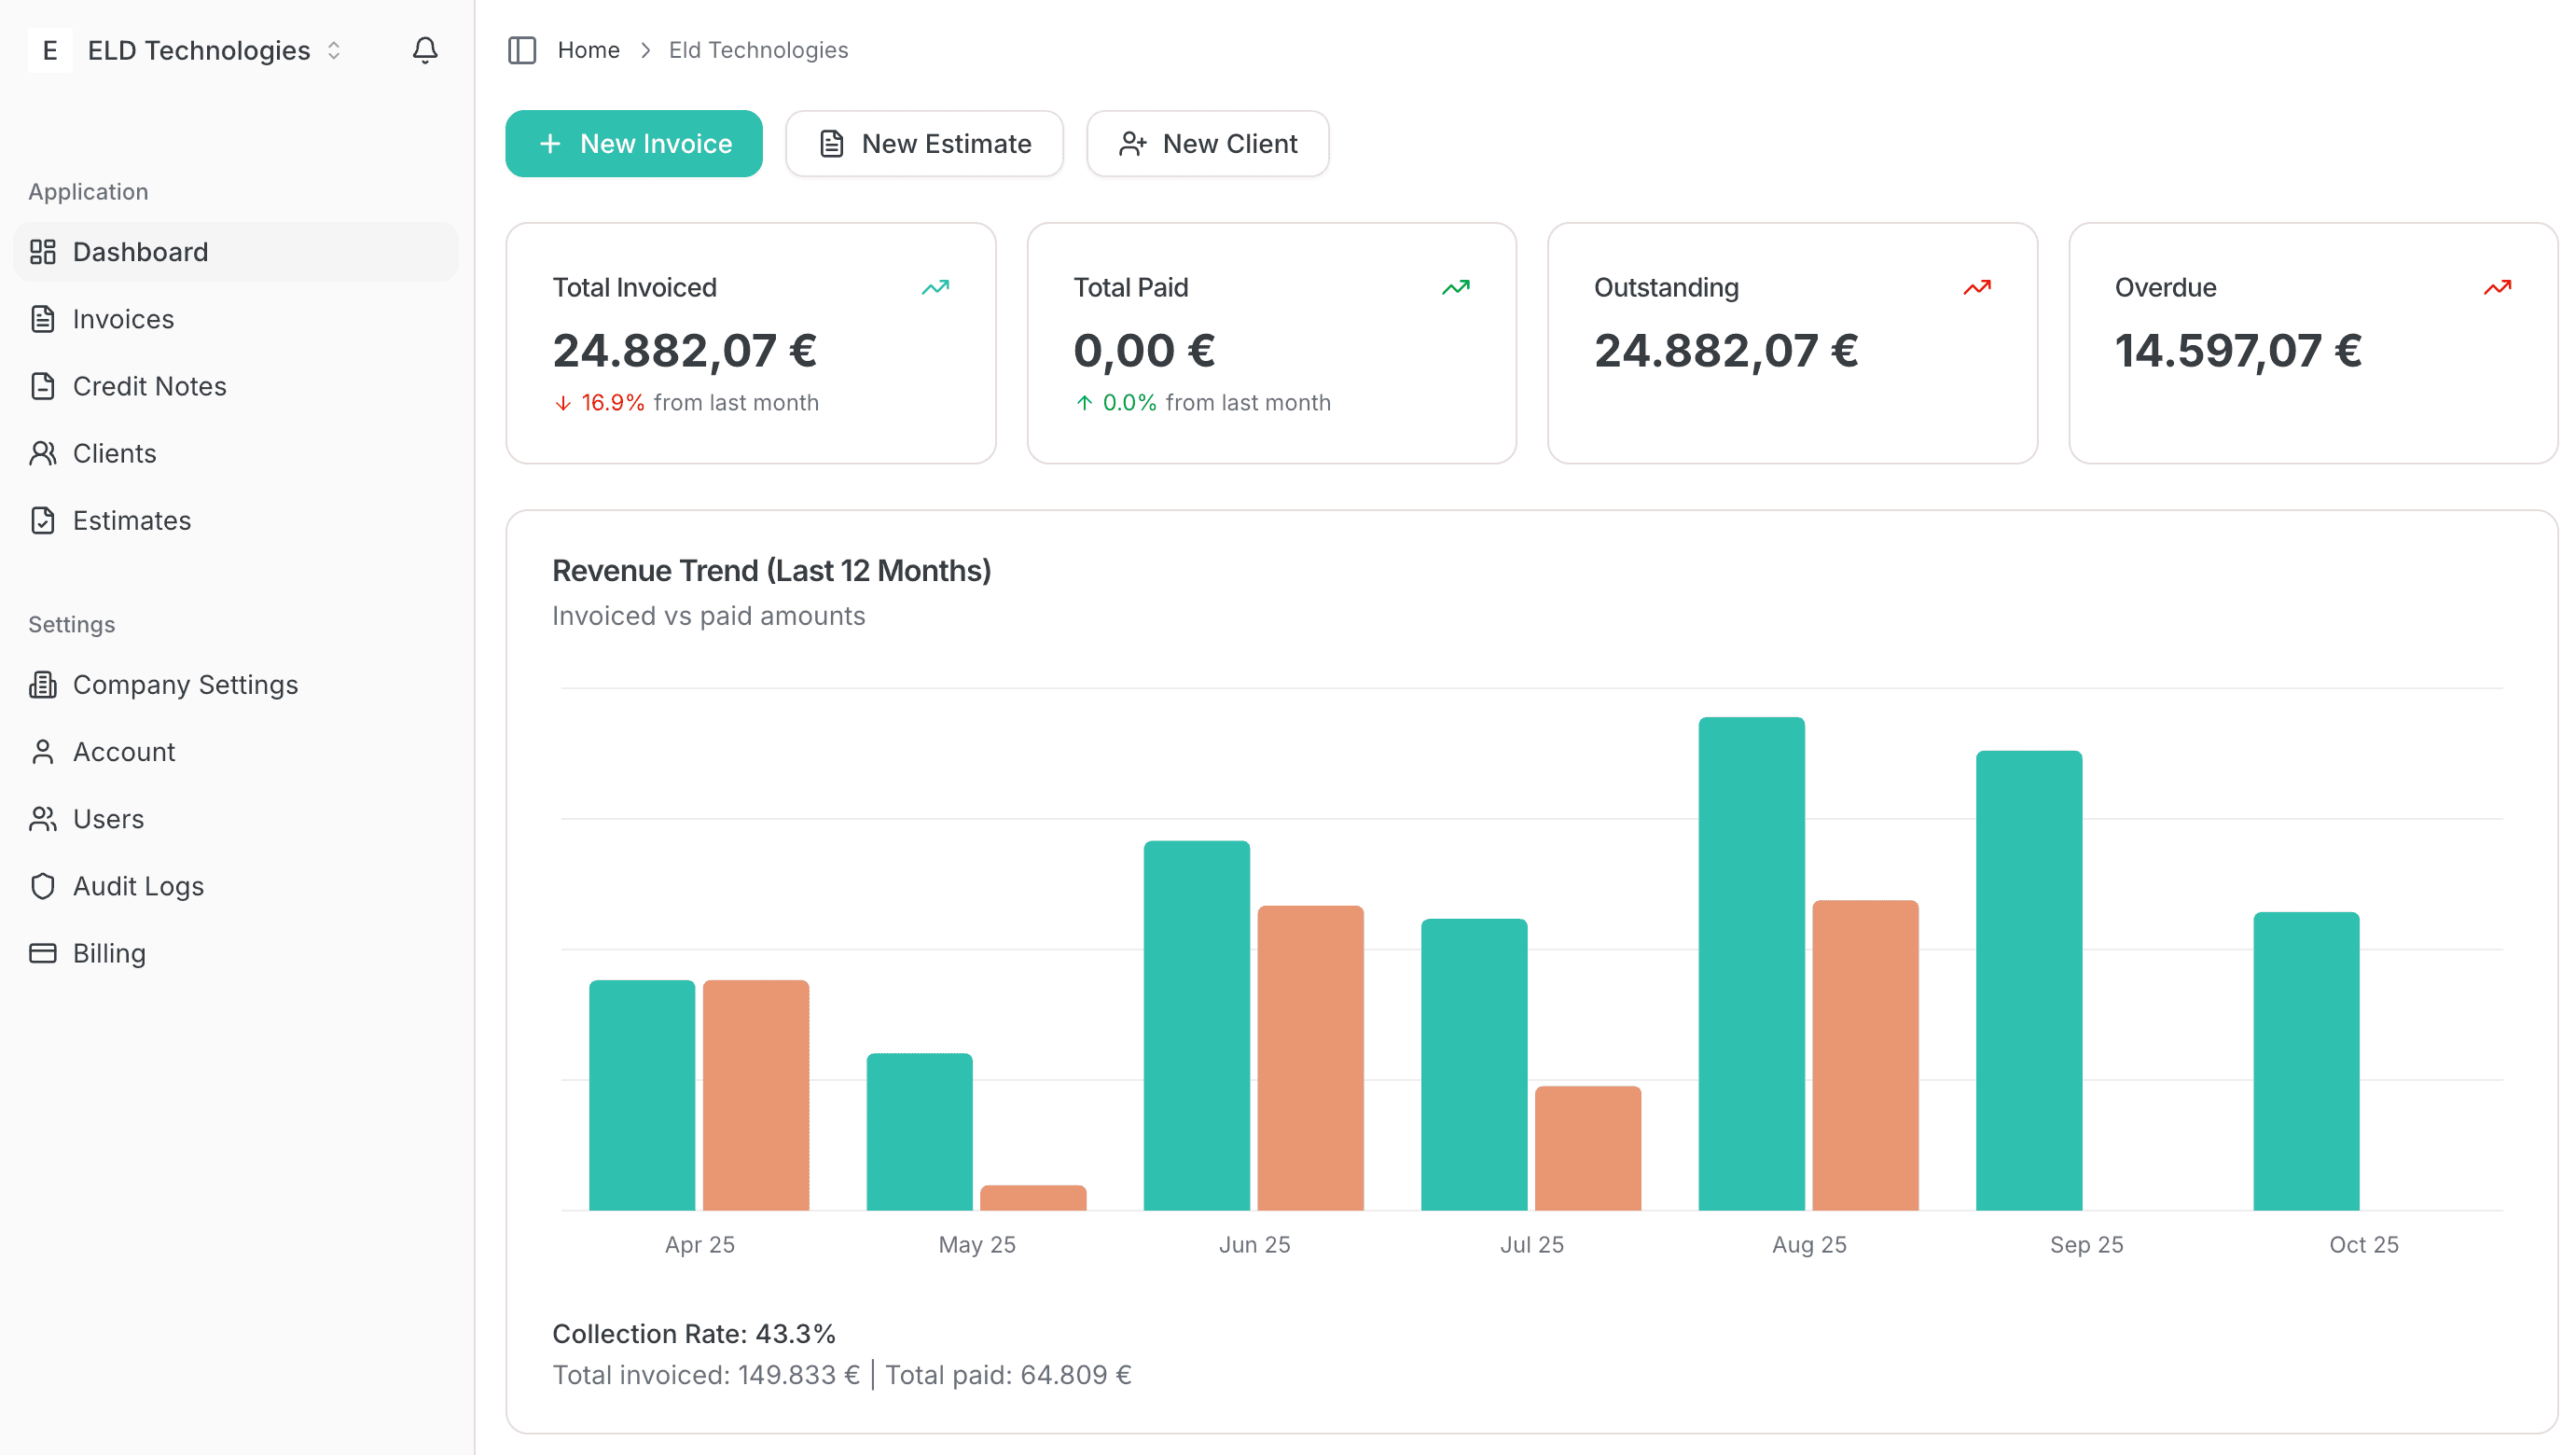Click the New Invoice button

(634, 143)
